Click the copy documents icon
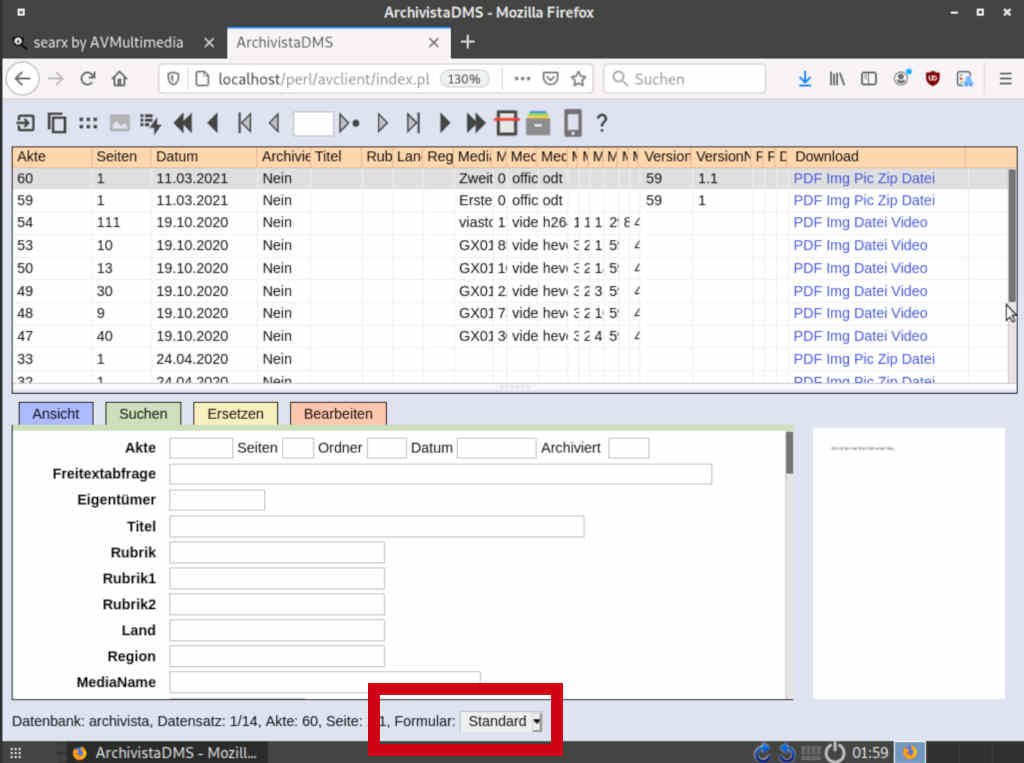Image resolution: width=1024 pixels, height=763 pixels. (57, 123)
